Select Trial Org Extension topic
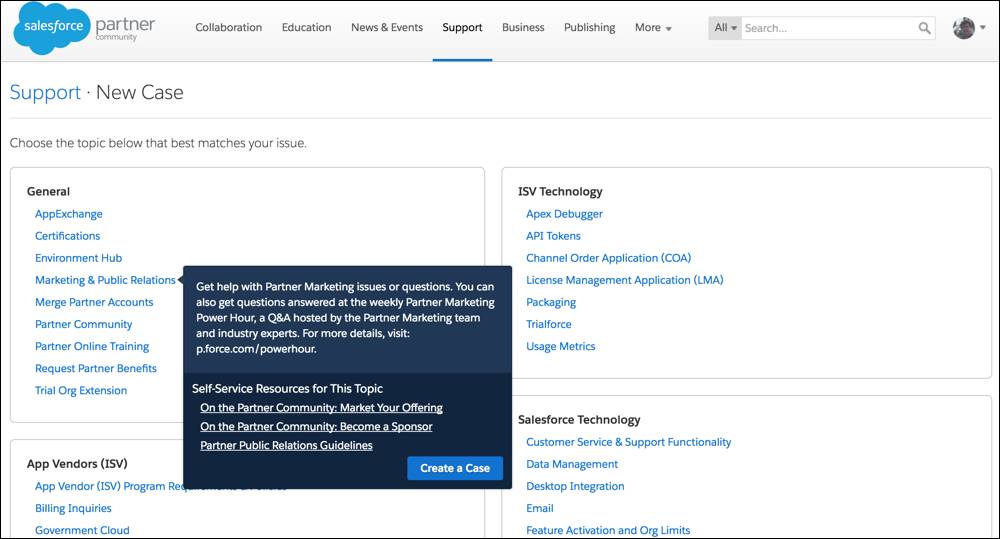Screen dimensions: 1000x539 click(81, 390)
